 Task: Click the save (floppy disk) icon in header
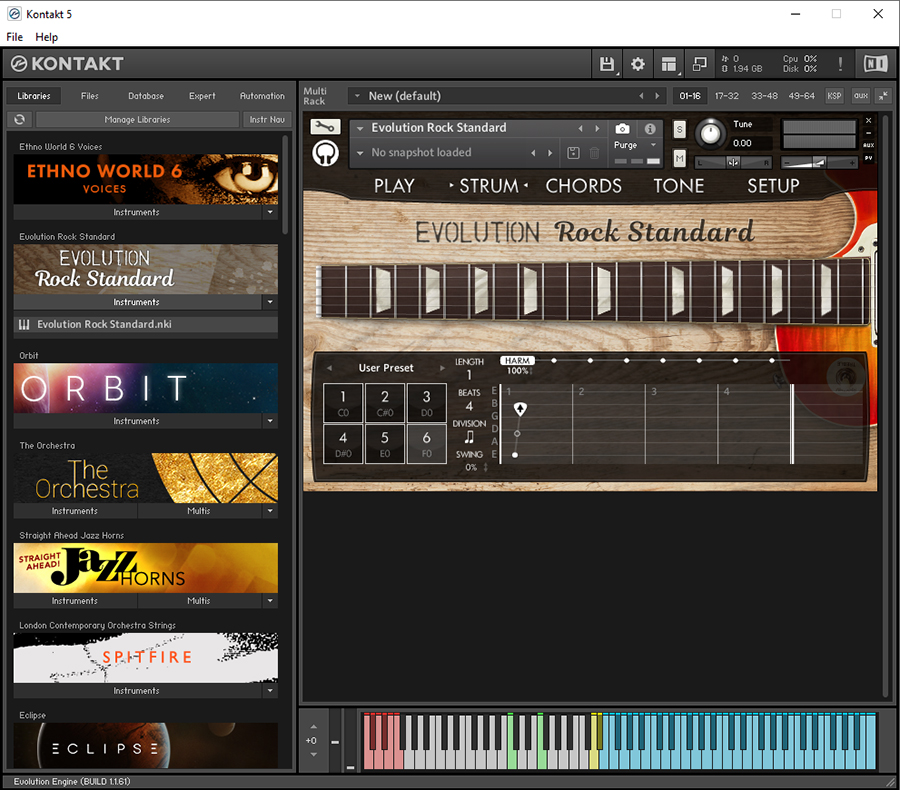pos(607,64)
